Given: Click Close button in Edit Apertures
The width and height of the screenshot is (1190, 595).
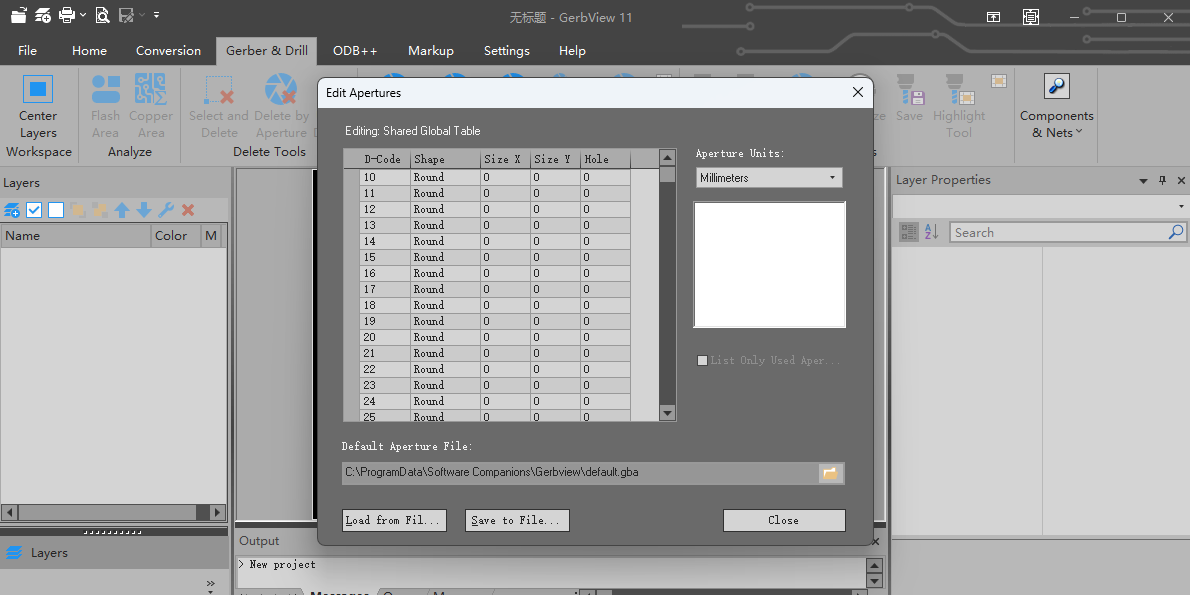Looking at the screenshot, I should 783,520.
